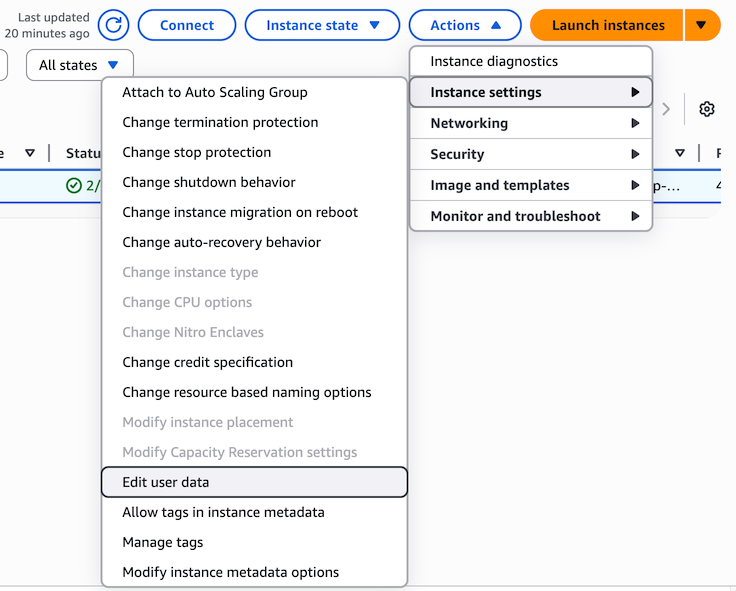Click the Launch instances button
This screenshot has width=736, height=591.
tap(608, 25)
